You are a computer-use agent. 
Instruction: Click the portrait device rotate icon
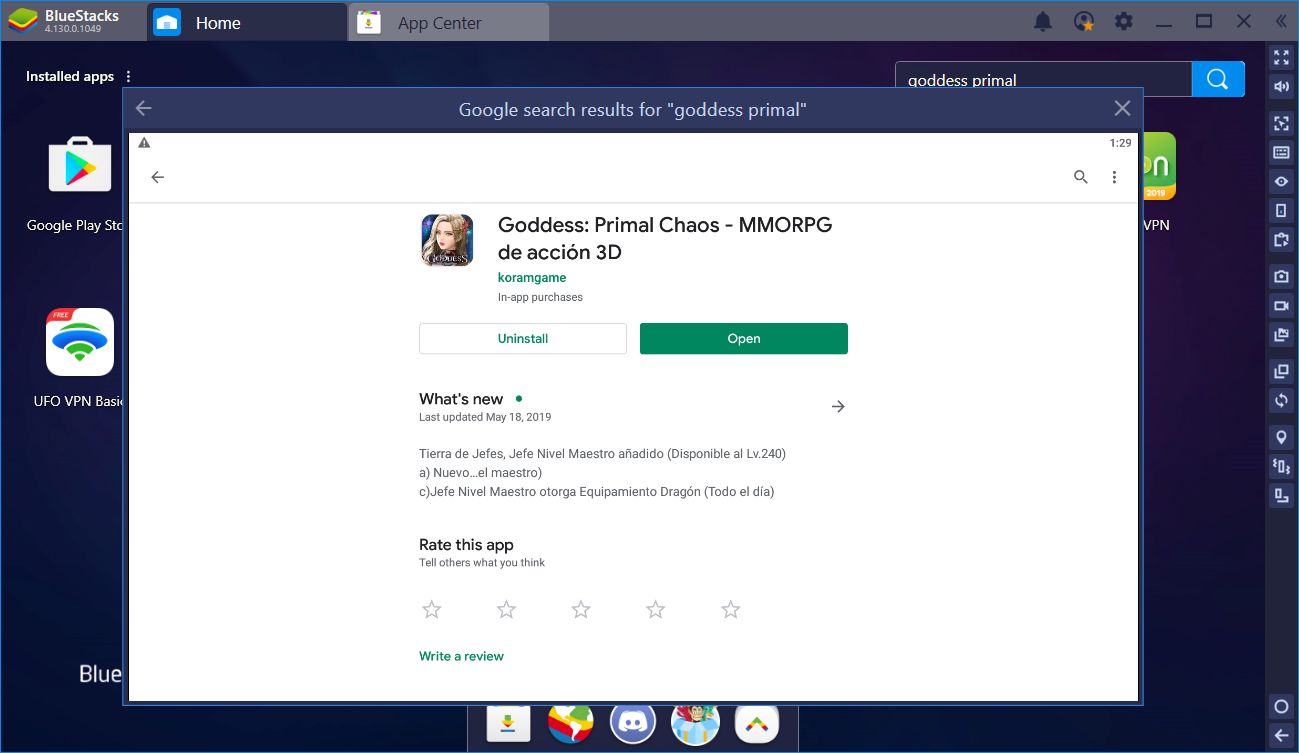(x=1281, y=210)
